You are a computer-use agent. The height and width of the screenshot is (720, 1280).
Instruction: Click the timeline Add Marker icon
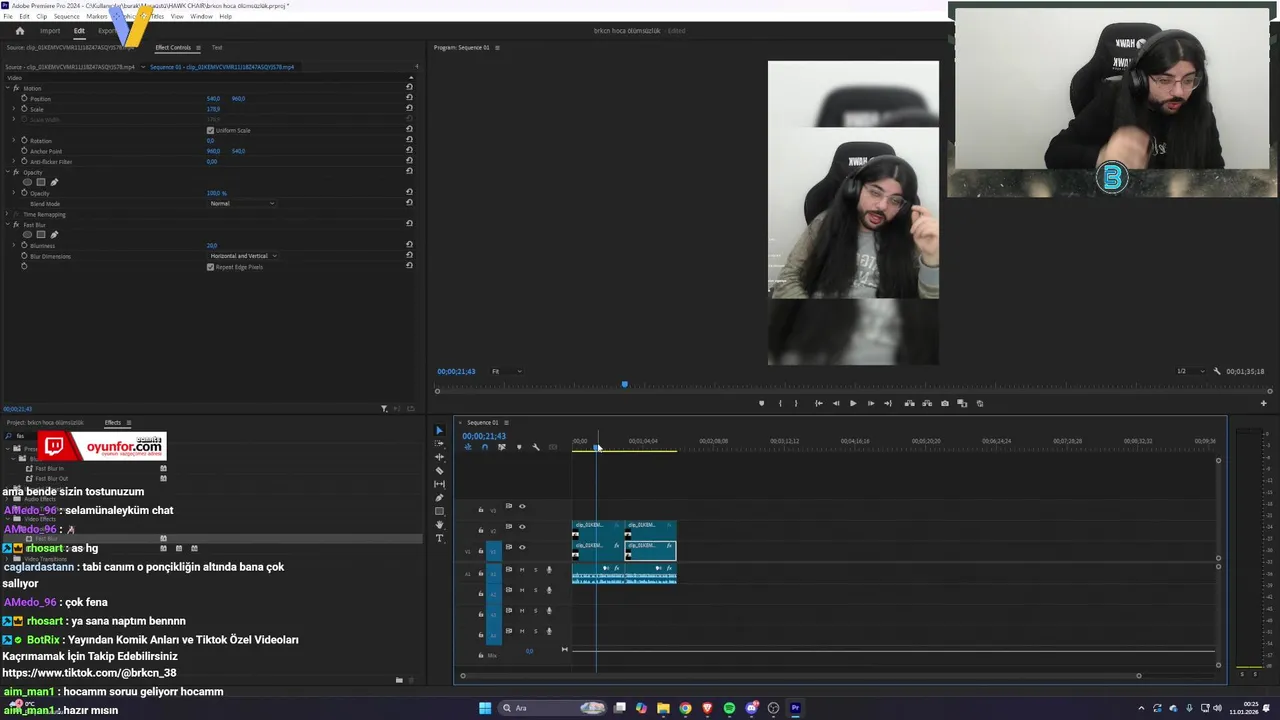pyautogui.click(x=518, y=447)
